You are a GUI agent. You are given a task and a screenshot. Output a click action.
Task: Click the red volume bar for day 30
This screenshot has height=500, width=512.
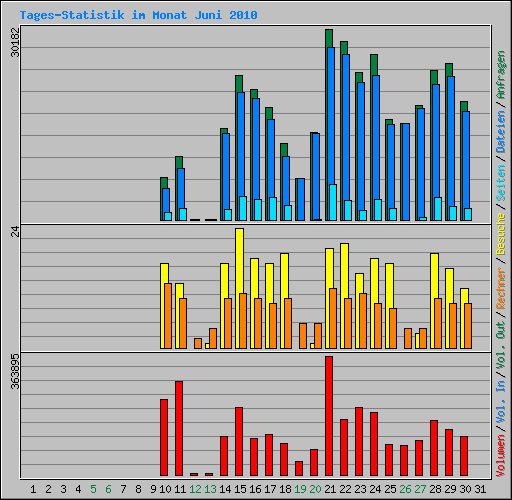pos(464,456)
